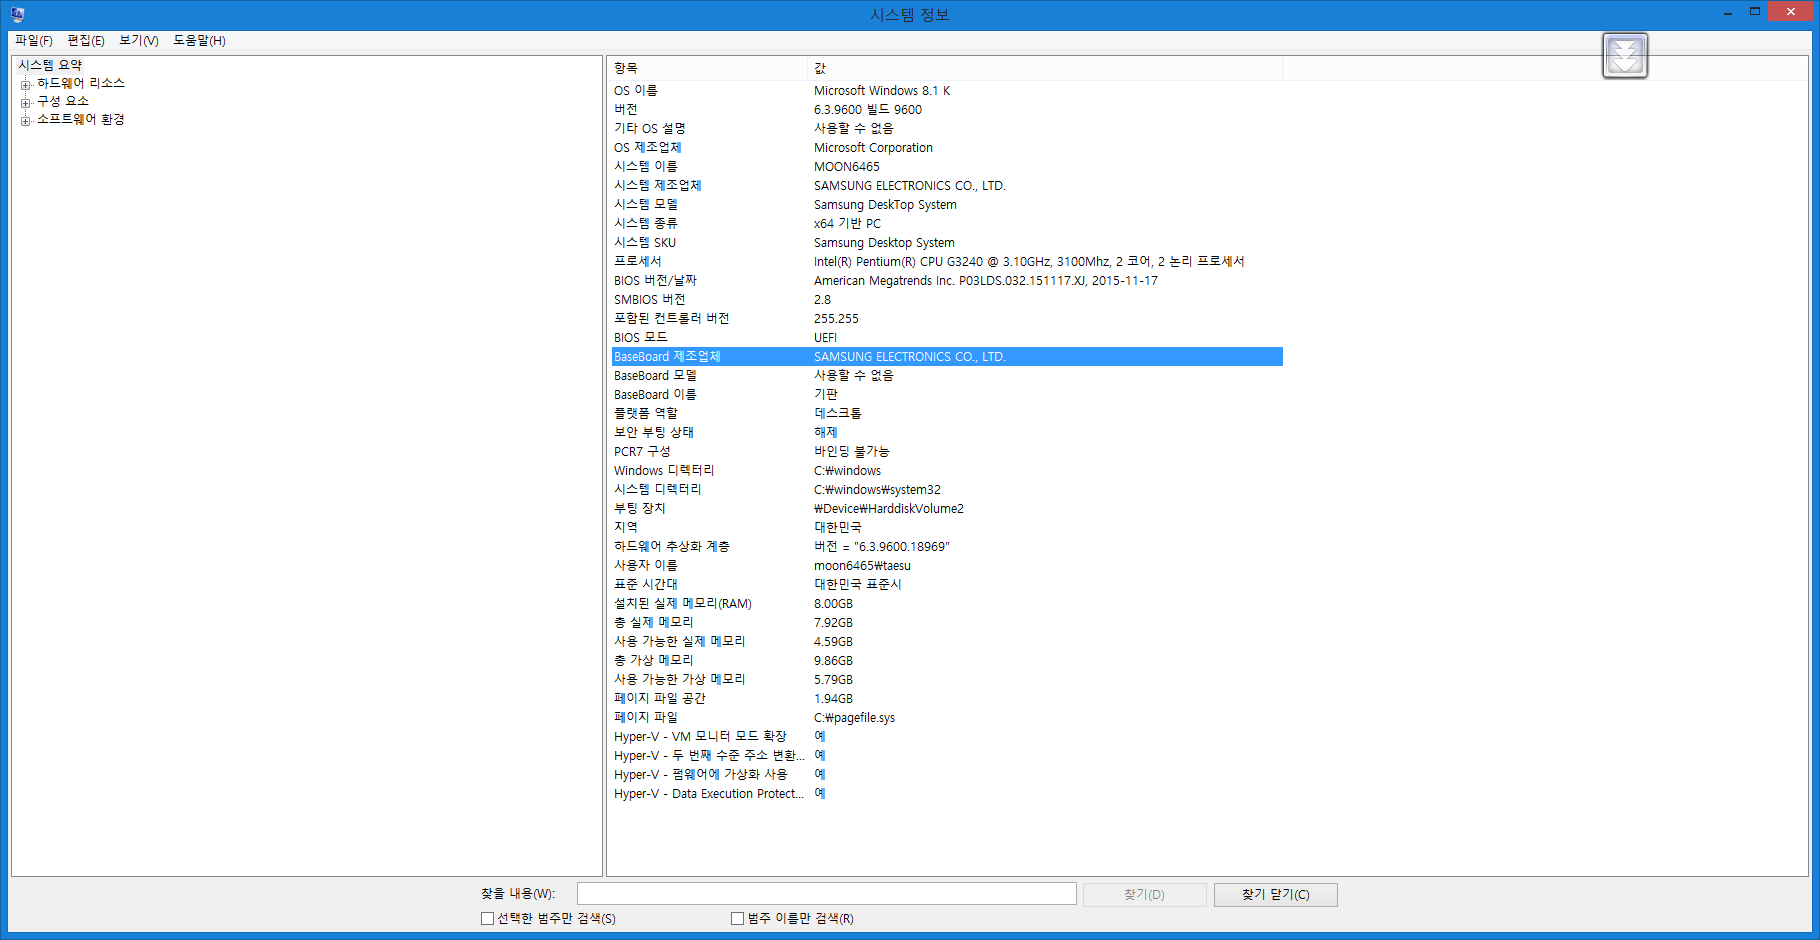Image resolution: width=1820 pixels, height=940 pixels.
Task: Select the 소프트웨어 환경 tree label
Action: [81, 119]
